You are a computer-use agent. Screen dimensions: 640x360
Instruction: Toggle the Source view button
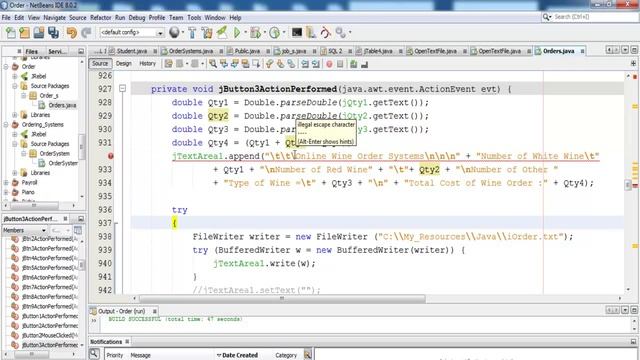[x=100, y=64]
